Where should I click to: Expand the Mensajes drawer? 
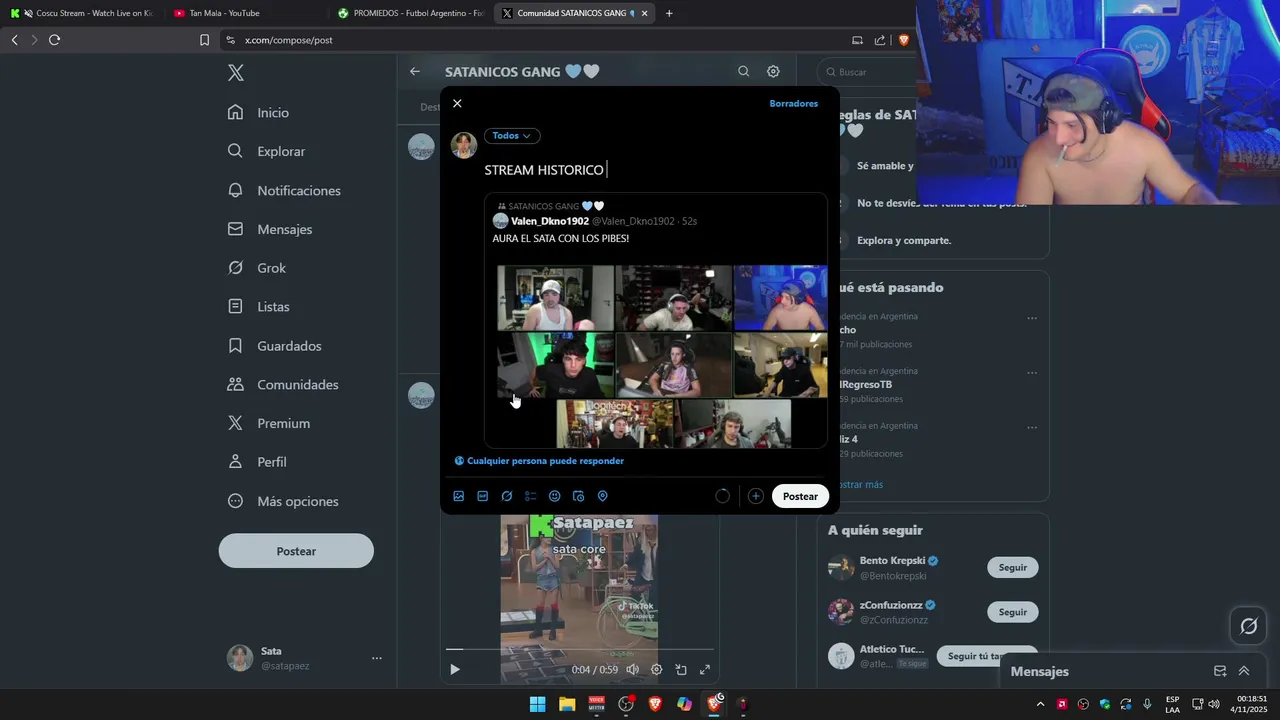1244,671
